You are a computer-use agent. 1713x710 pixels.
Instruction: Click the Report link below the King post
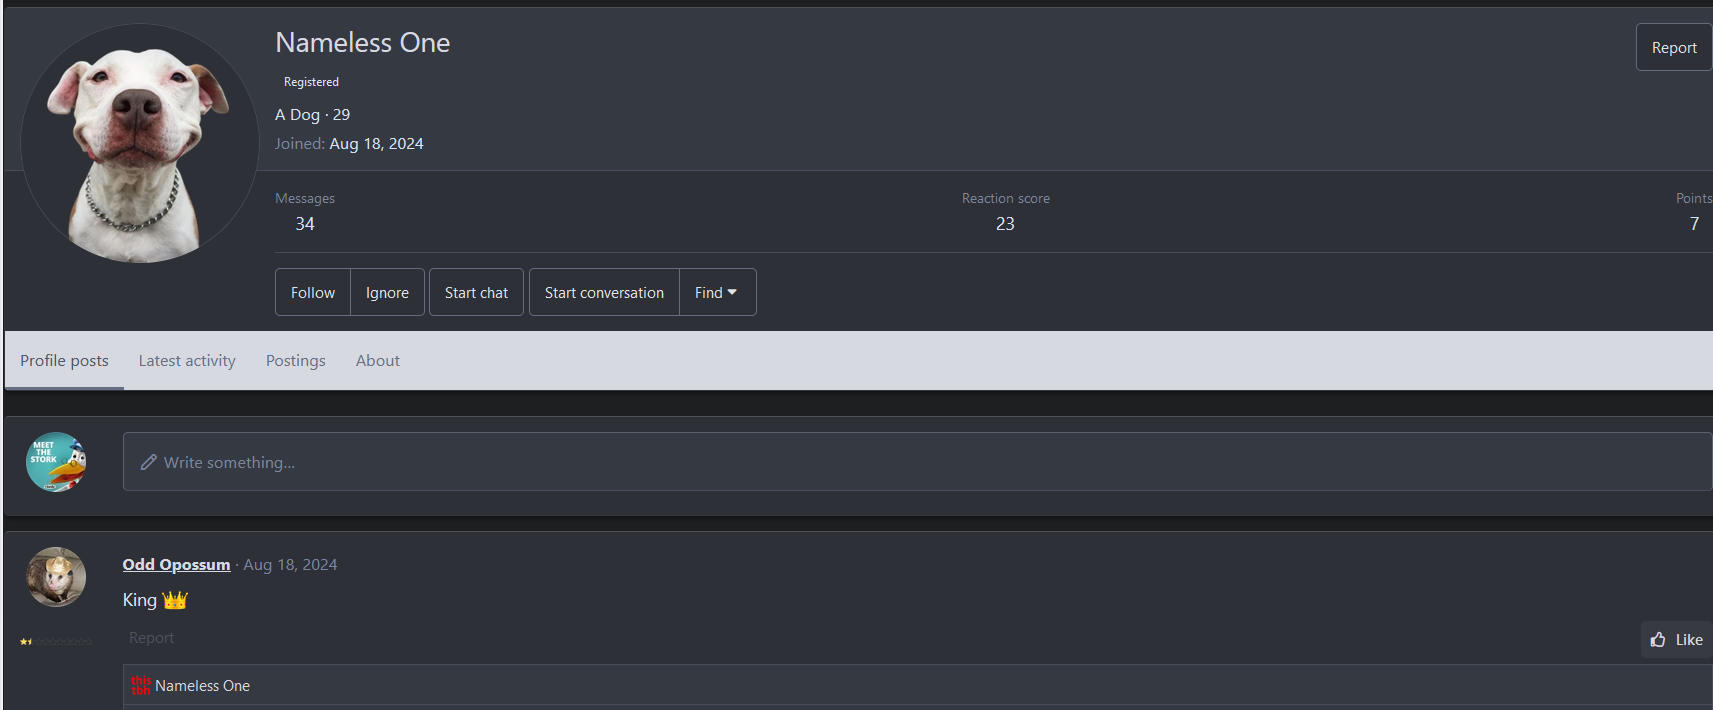point(151,638)
